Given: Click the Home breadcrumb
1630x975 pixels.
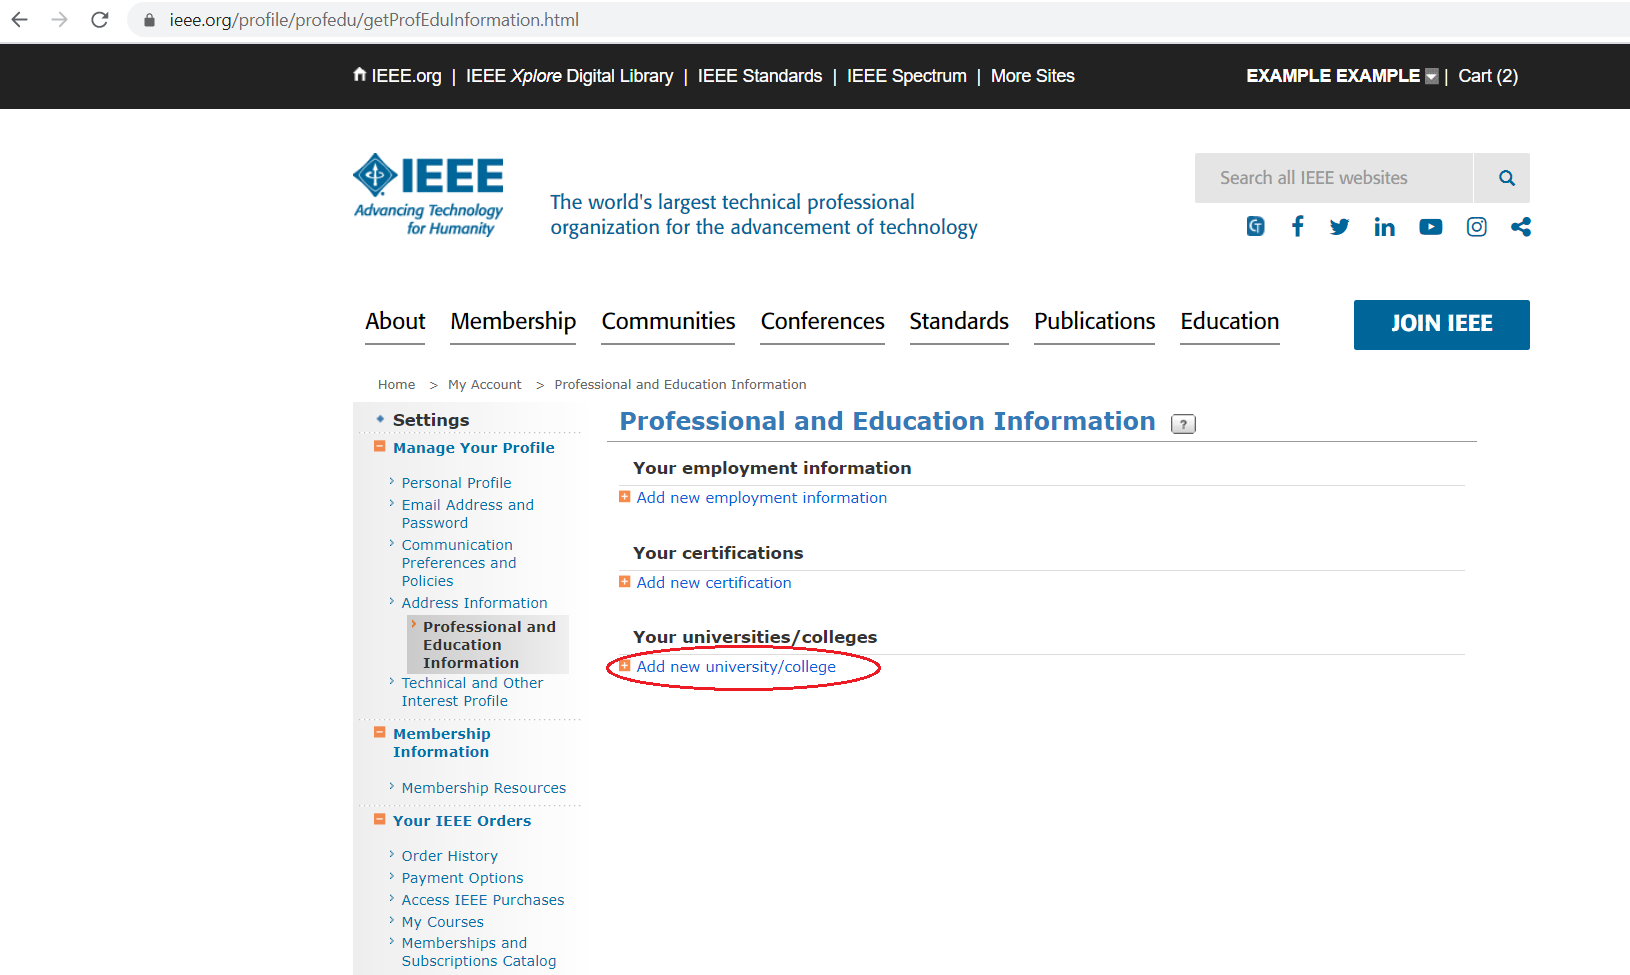Looking at the screenshot, I should tap(396, 385).
